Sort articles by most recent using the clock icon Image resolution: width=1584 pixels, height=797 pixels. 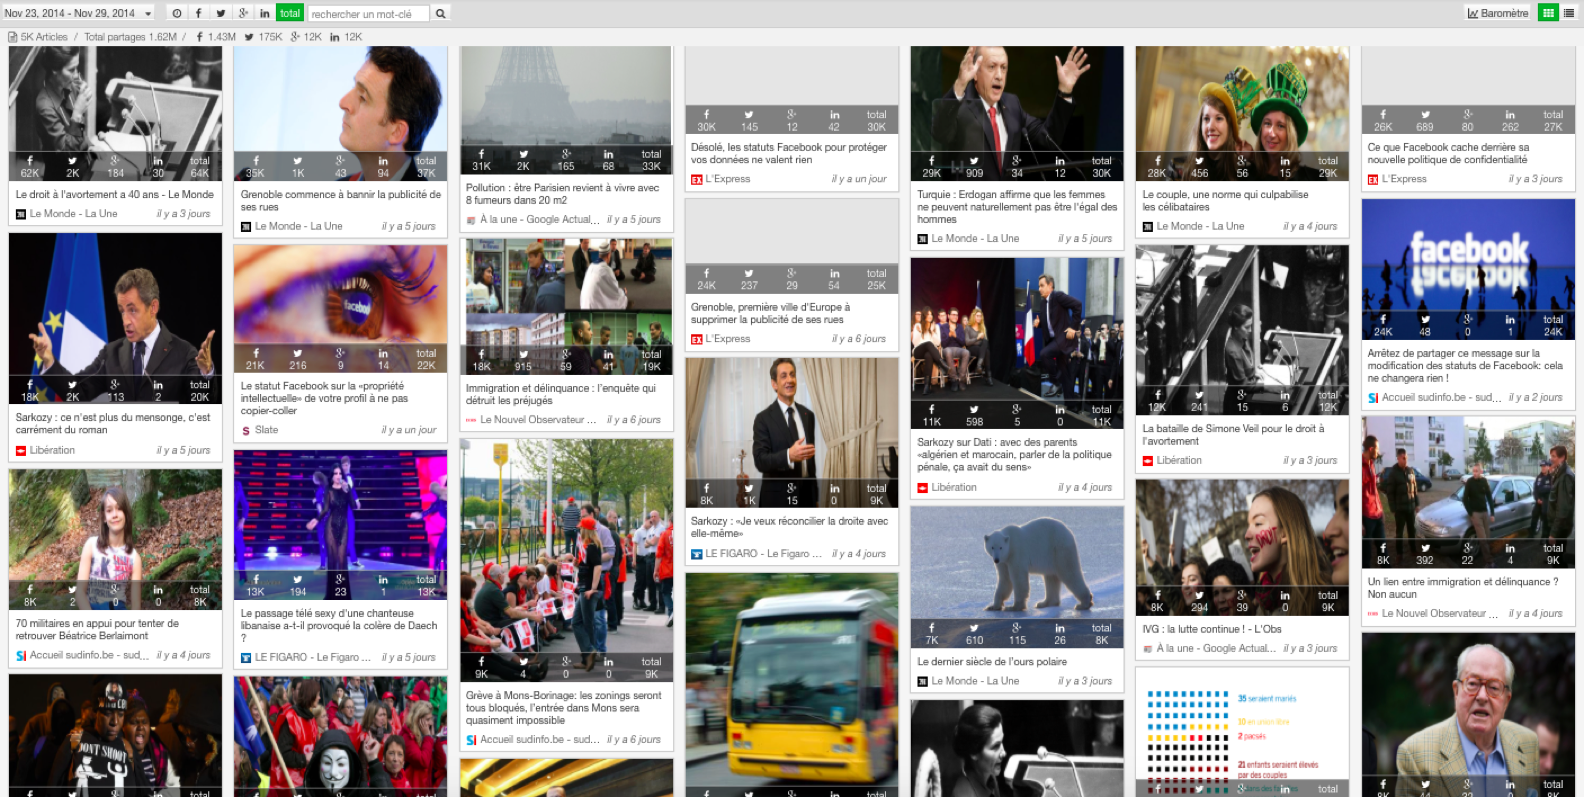click(177, 13)
